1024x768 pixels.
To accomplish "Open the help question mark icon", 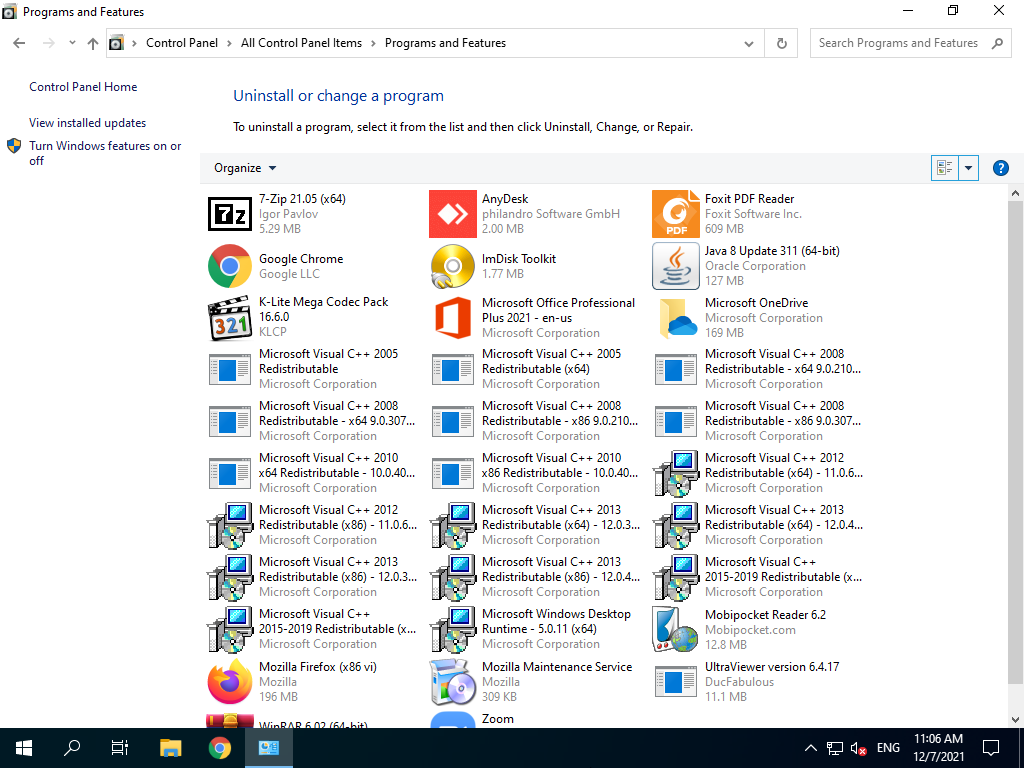I will point(1000,168).
